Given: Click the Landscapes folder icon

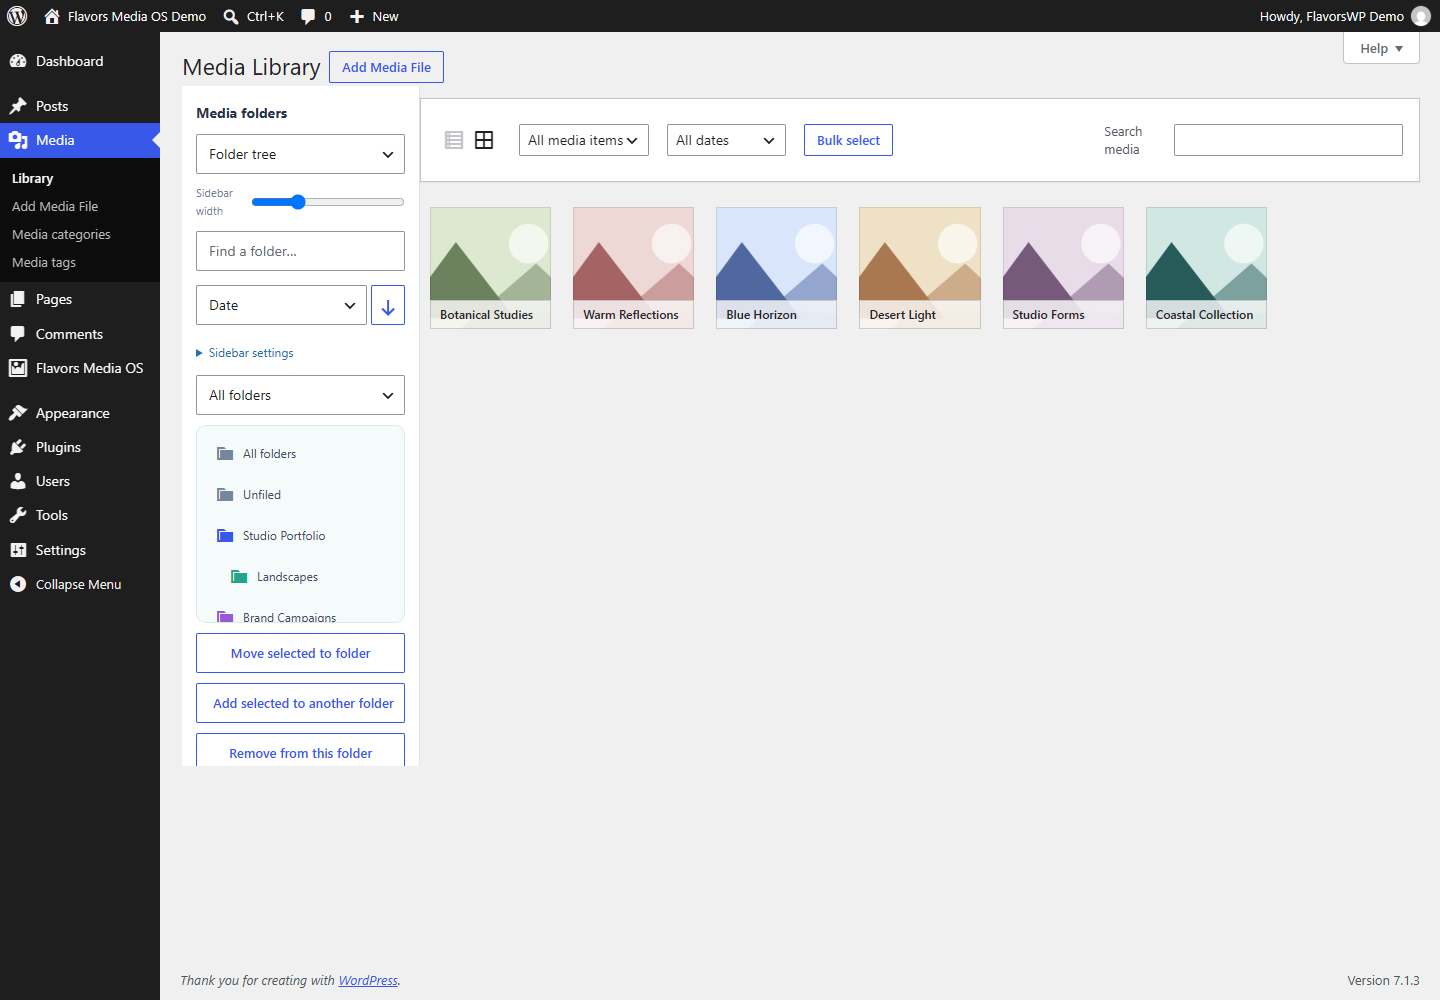Looking at the screenshot, I should 239,577.
